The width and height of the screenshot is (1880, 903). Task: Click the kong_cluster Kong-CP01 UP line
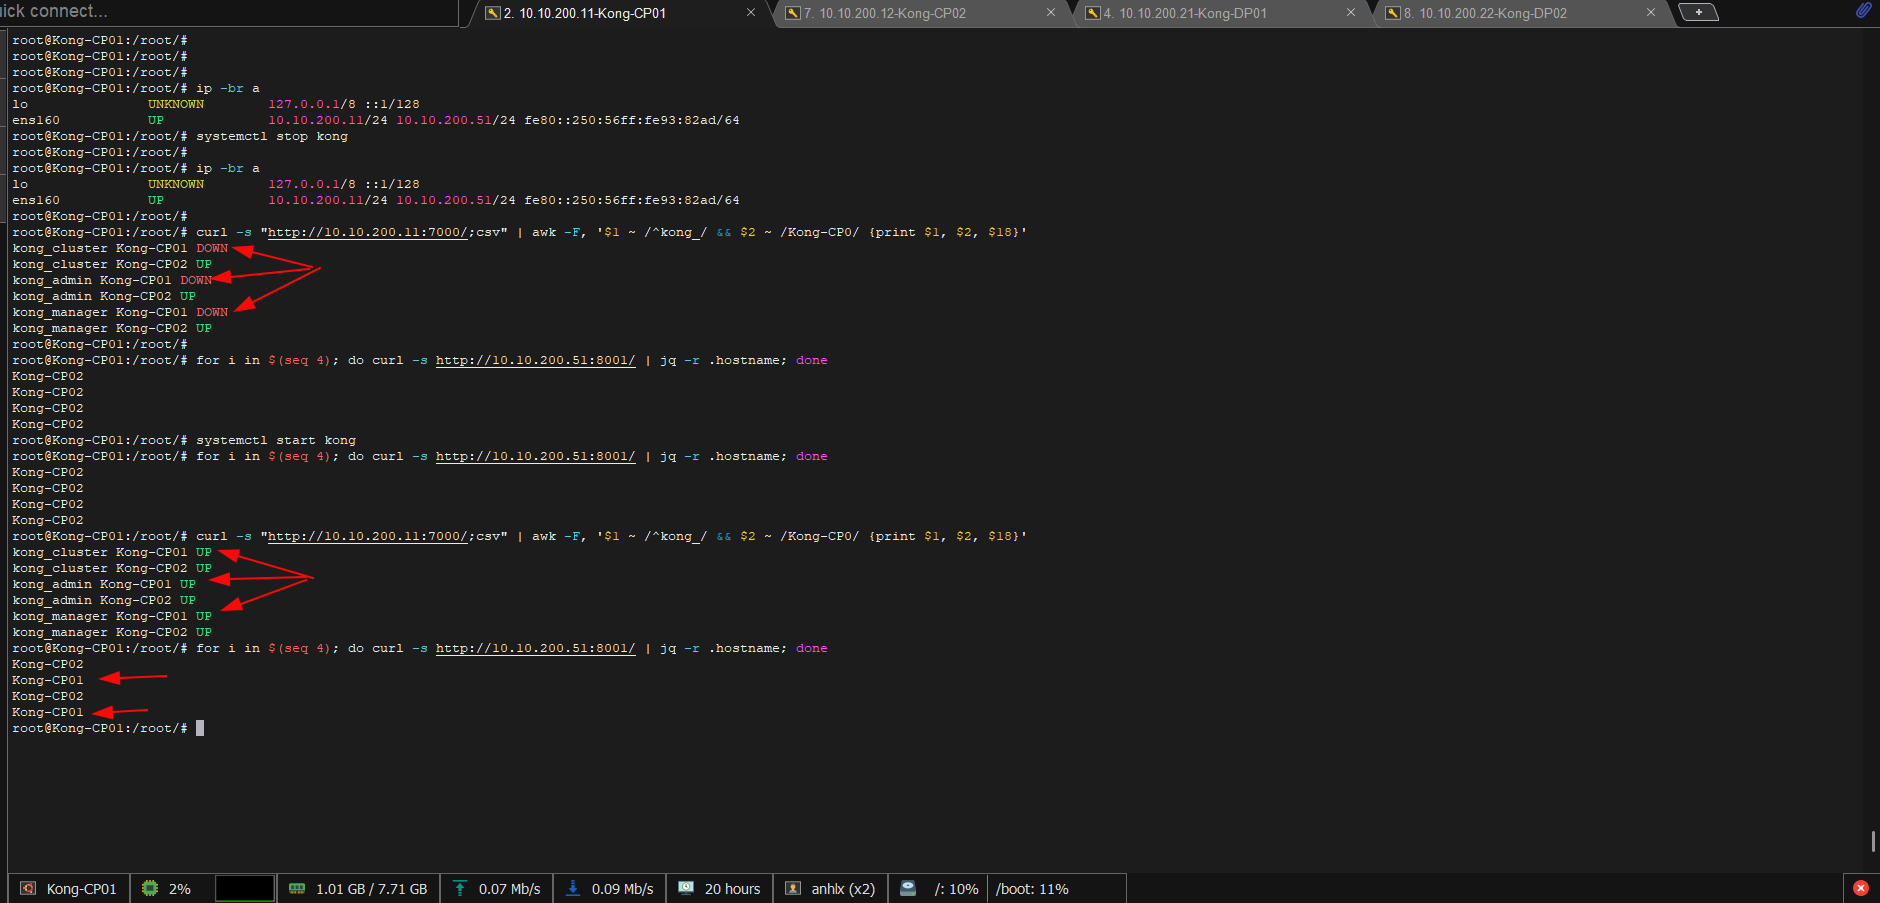112,552
